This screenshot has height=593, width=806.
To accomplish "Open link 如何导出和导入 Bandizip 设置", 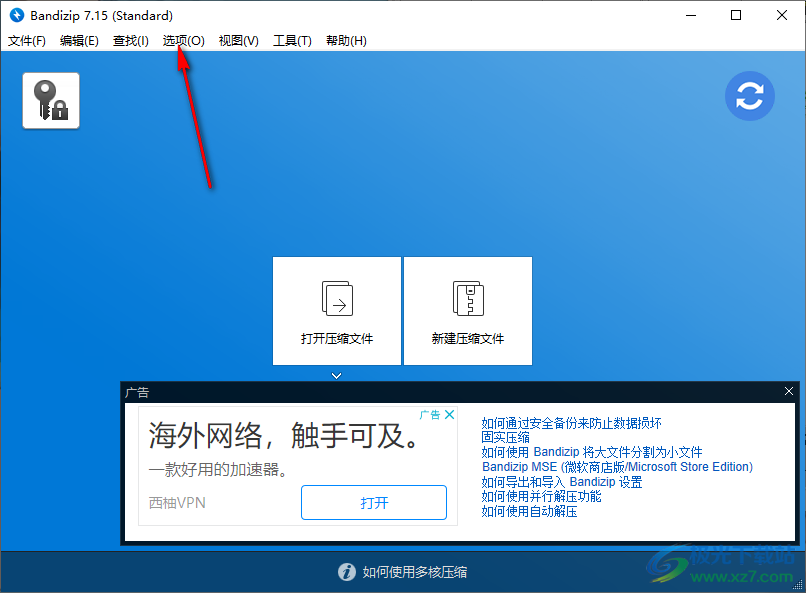I will [x=562, y=482].
